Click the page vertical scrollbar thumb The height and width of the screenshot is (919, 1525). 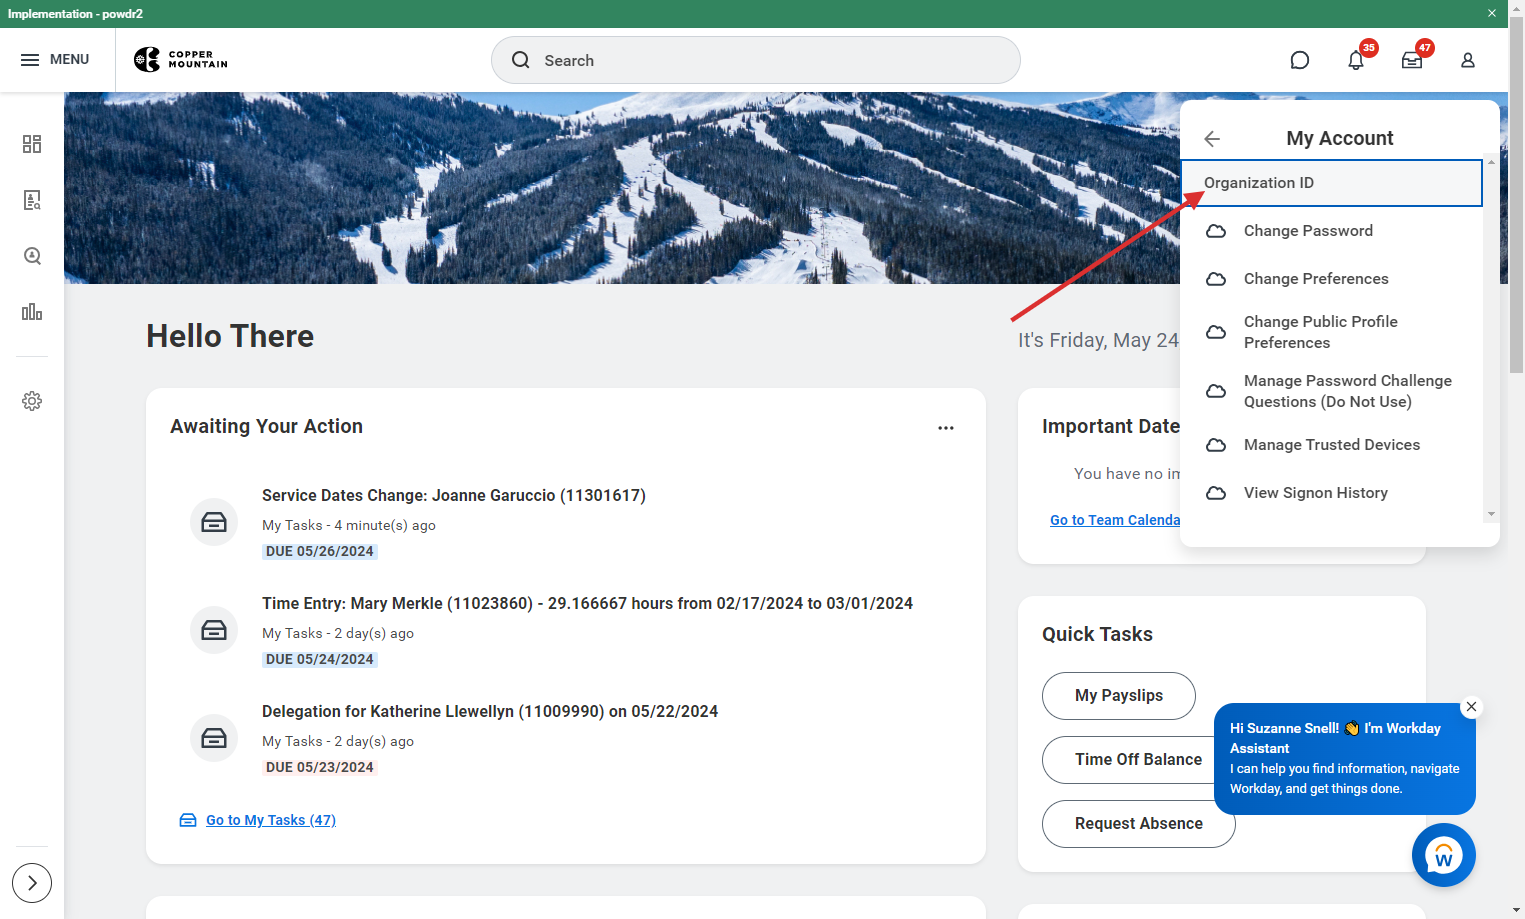point(1517,195)
